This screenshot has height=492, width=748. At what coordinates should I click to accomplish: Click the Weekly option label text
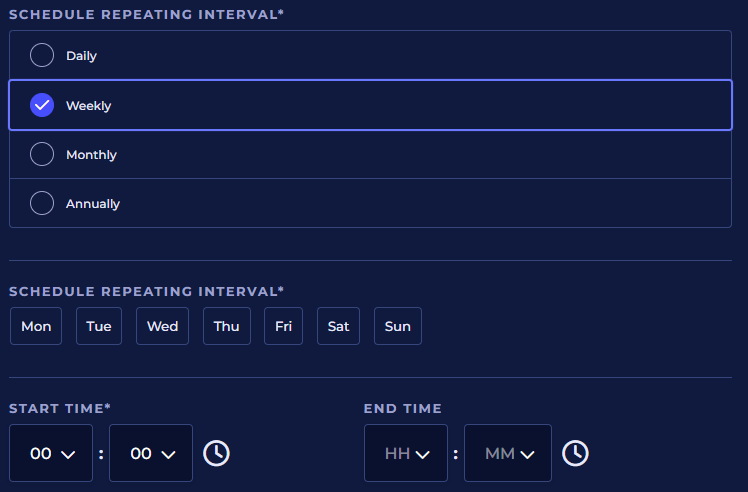click(x=89, y=105)
